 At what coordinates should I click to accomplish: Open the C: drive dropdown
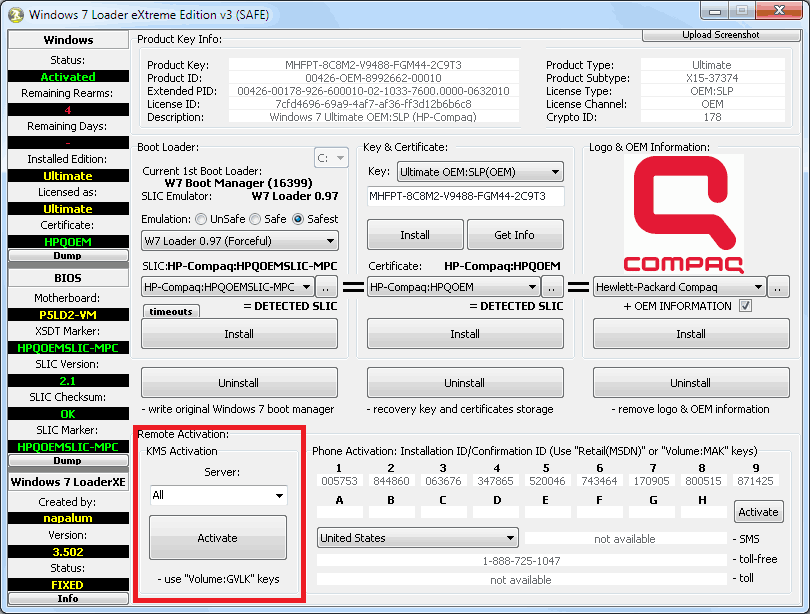tap(331, 158)
